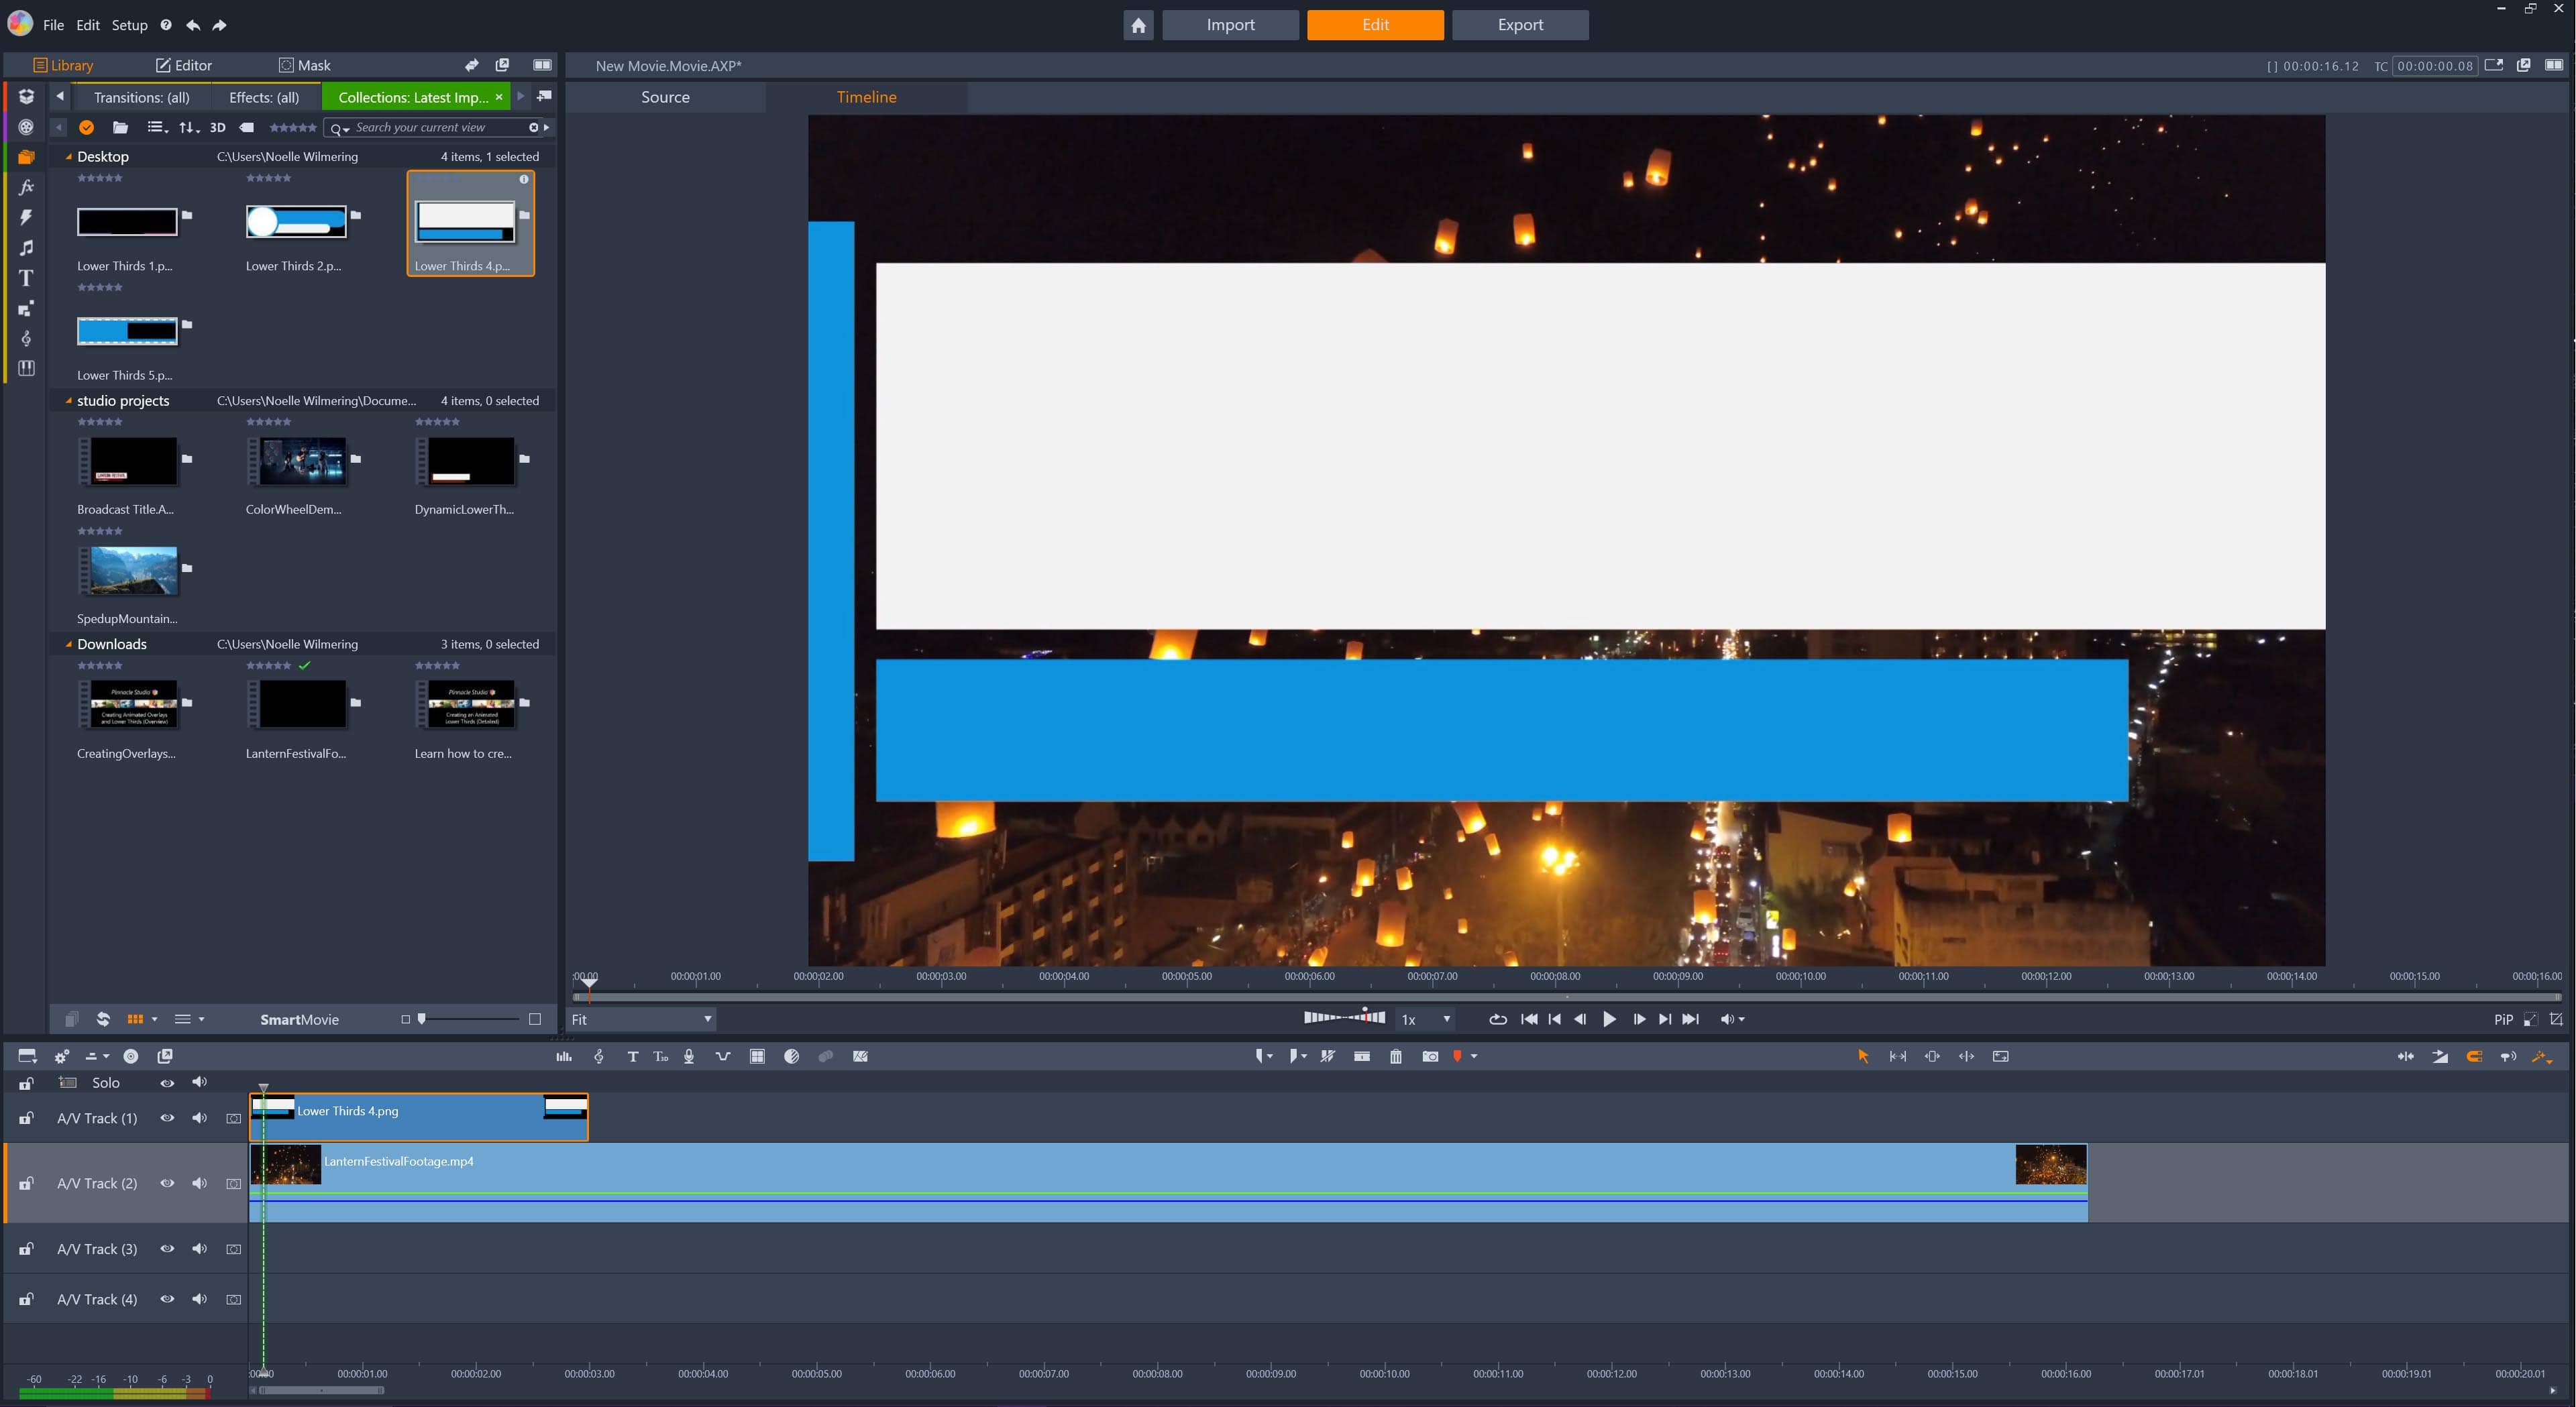Toggle magnetic snapping magnet icon

[2474, 1056]
